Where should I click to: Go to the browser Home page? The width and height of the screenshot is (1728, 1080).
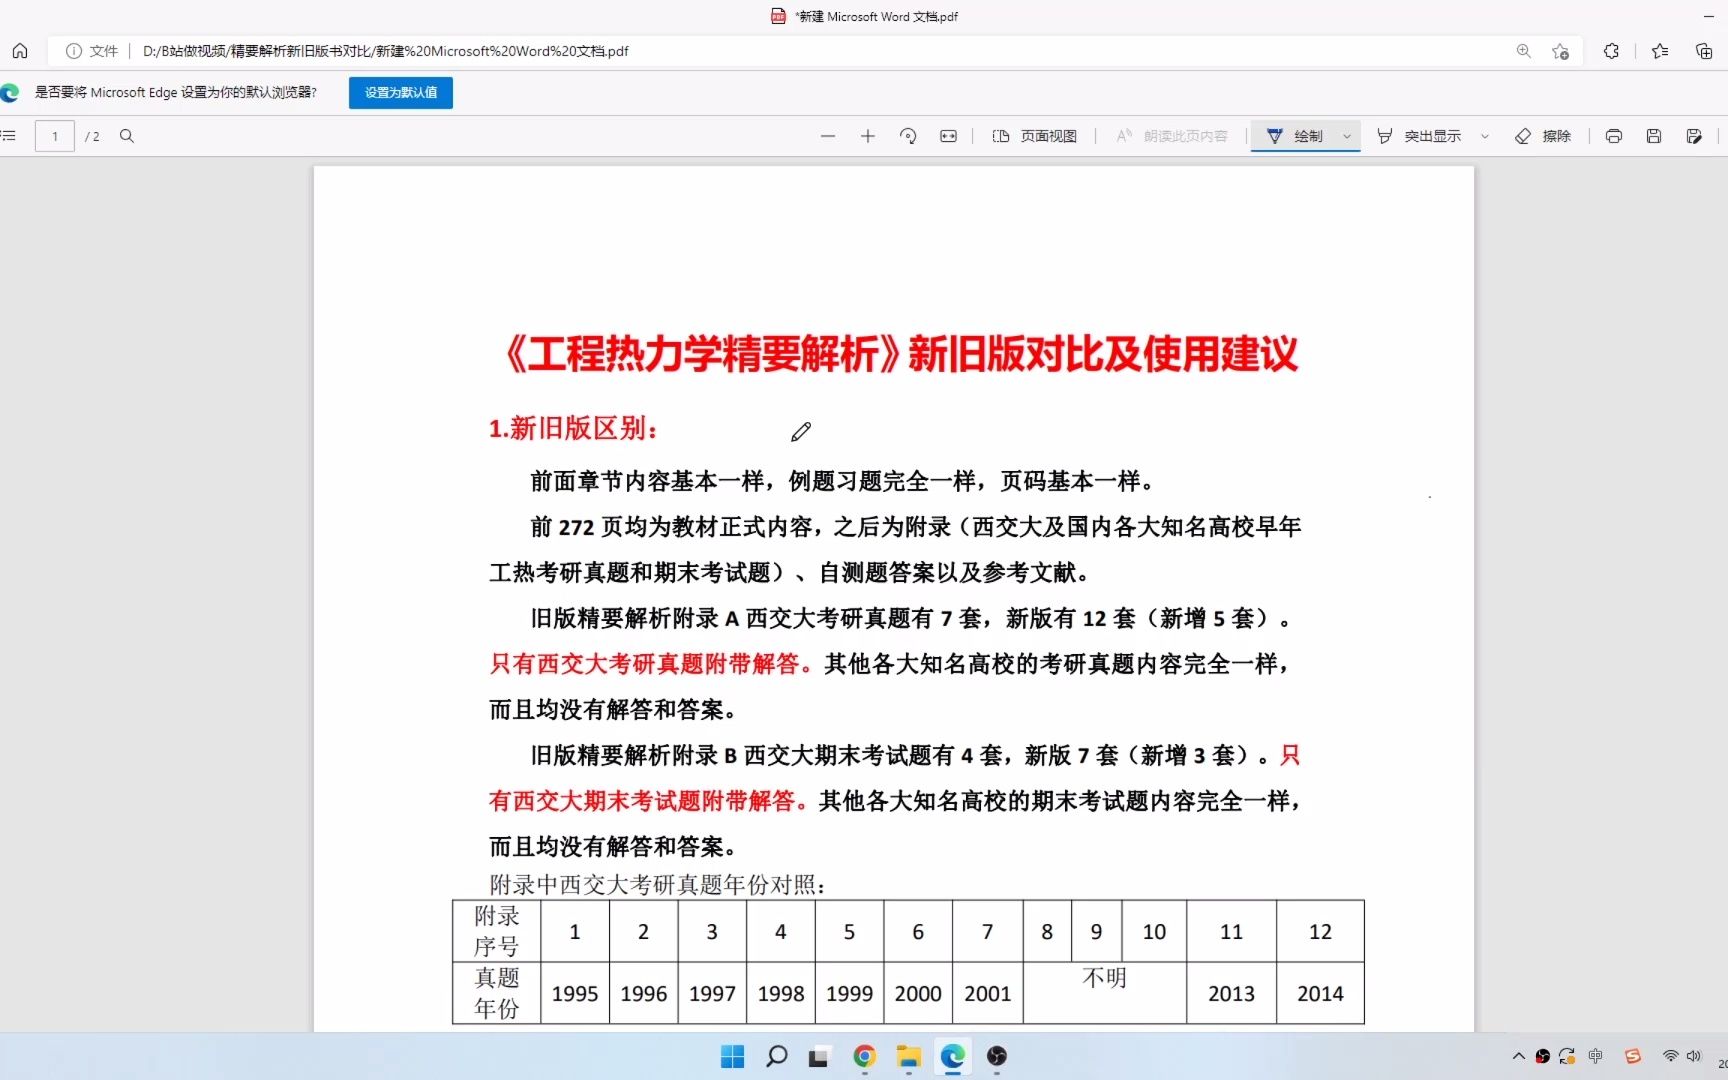(x=20, y=51)
